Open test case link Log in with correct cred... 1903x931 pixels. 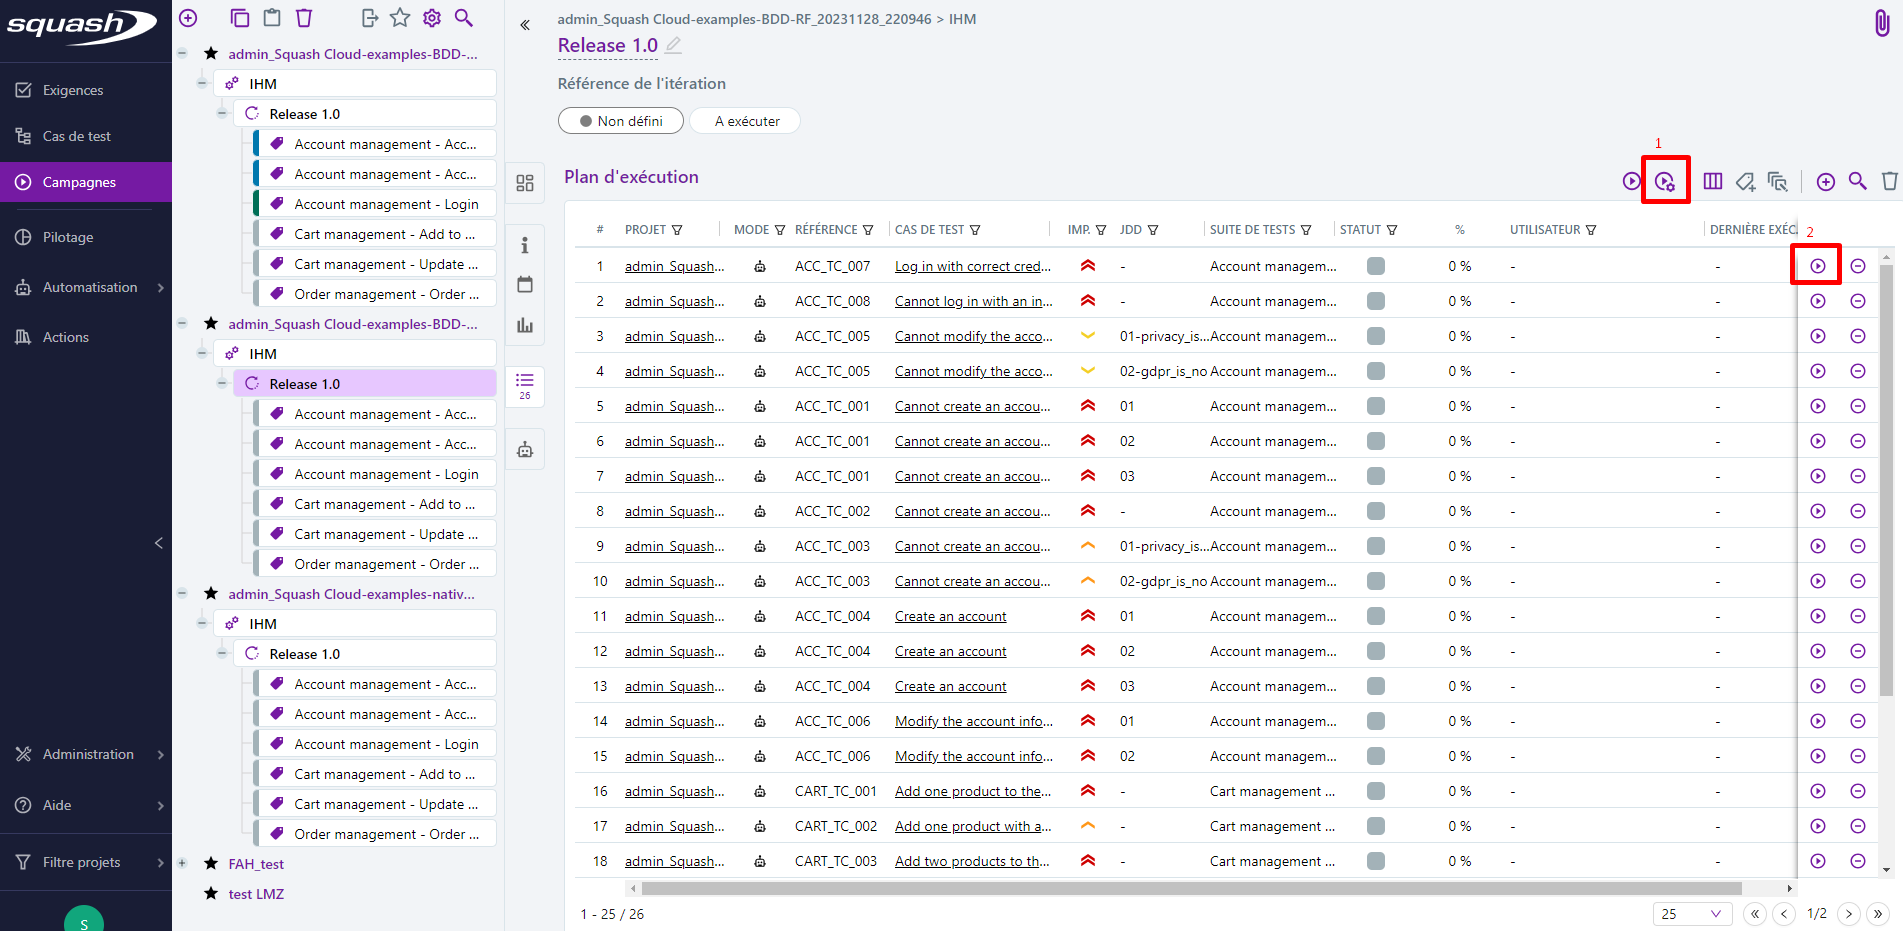[973, 266]
